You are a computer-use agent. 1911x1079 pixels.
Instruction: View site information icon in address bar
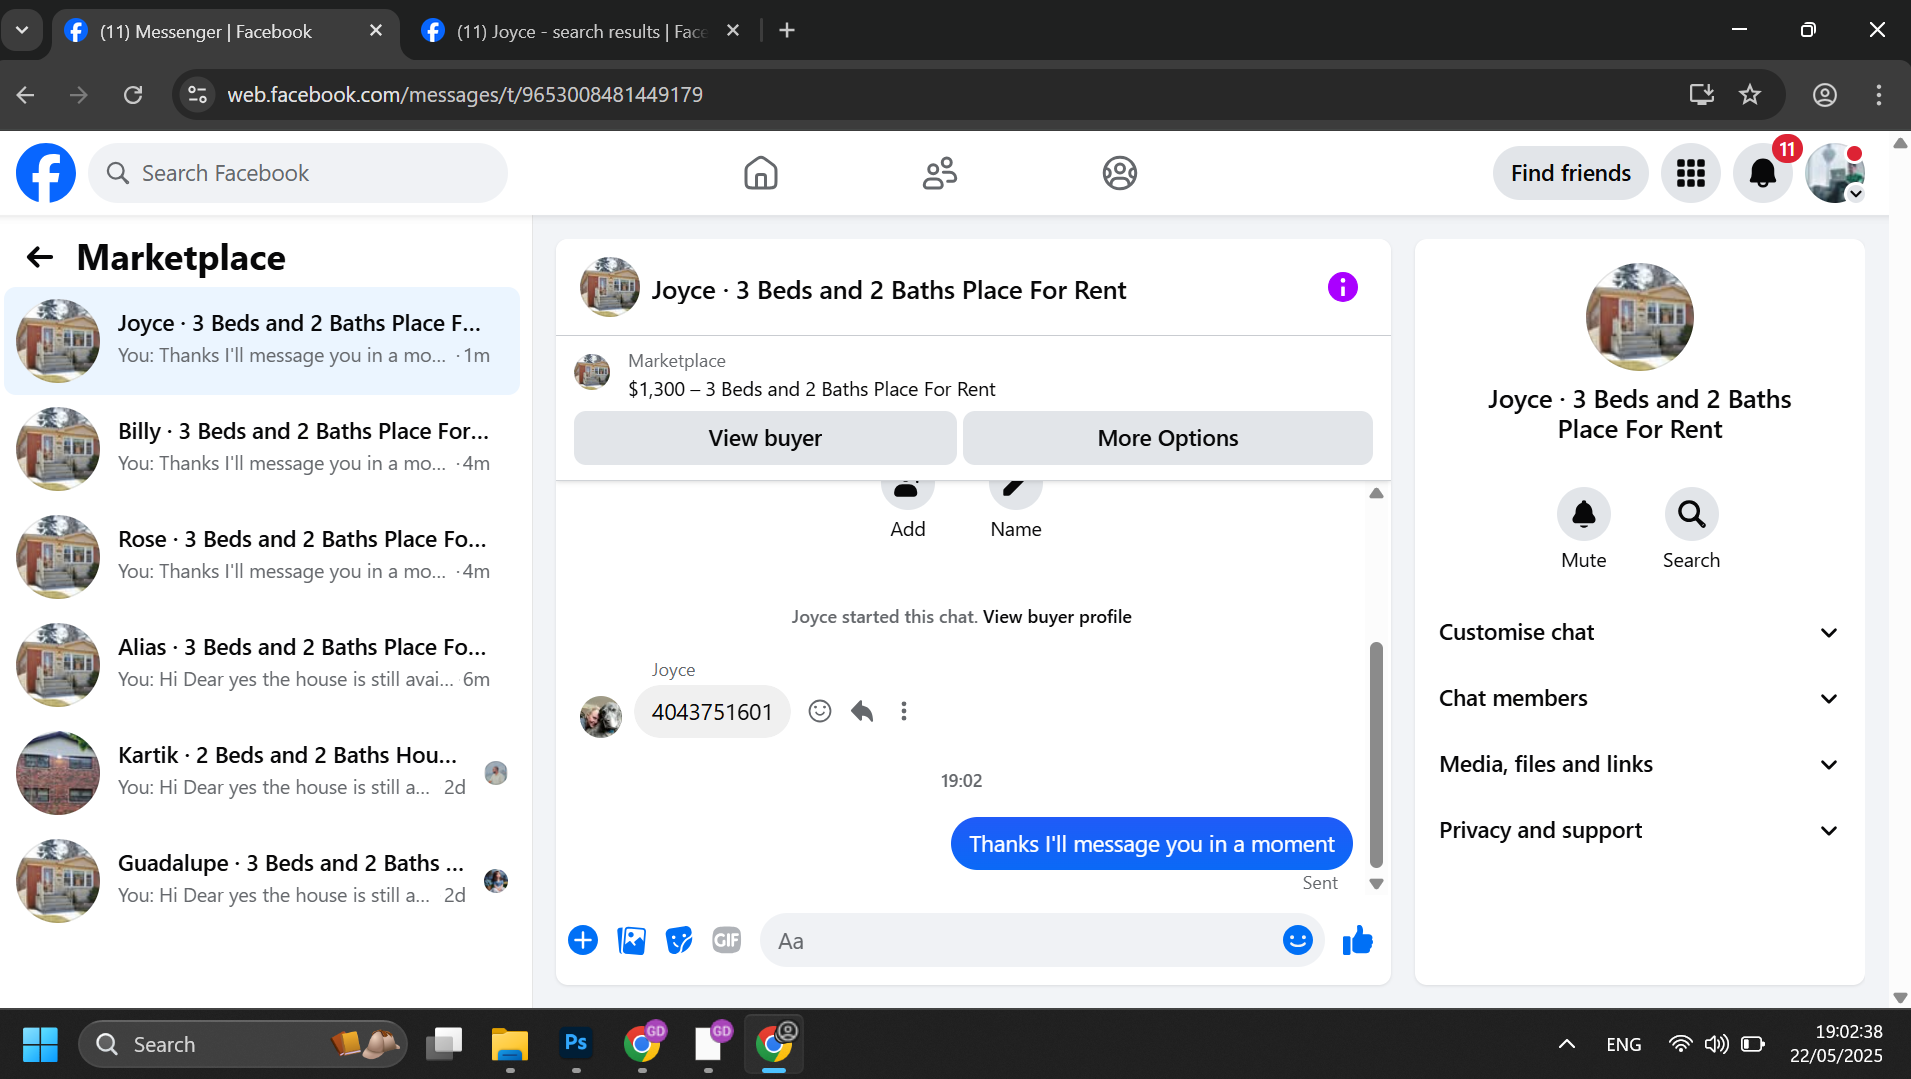click(x=198, y=94)
